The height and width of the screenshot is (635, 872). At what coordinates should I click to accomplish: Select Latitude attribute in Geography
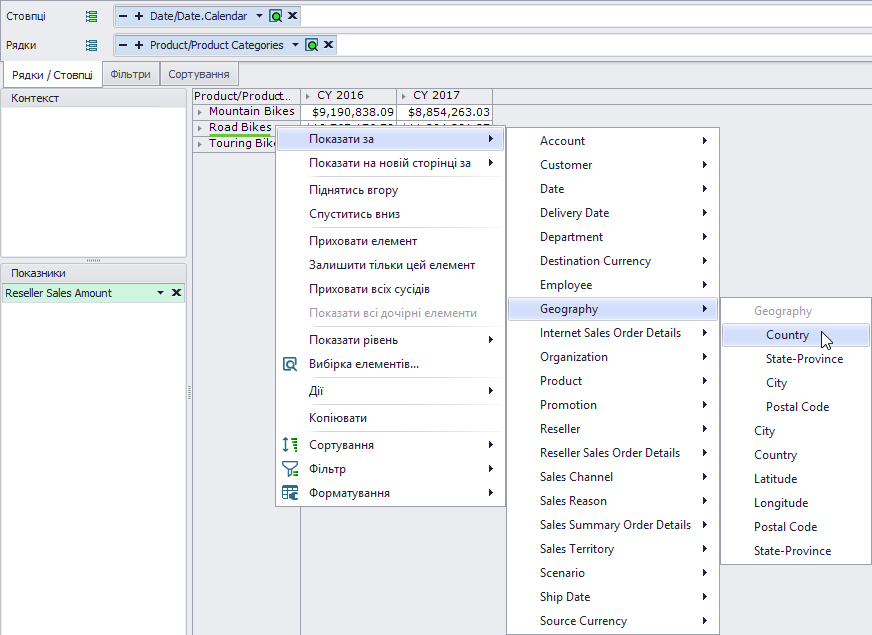pos(796,479)
